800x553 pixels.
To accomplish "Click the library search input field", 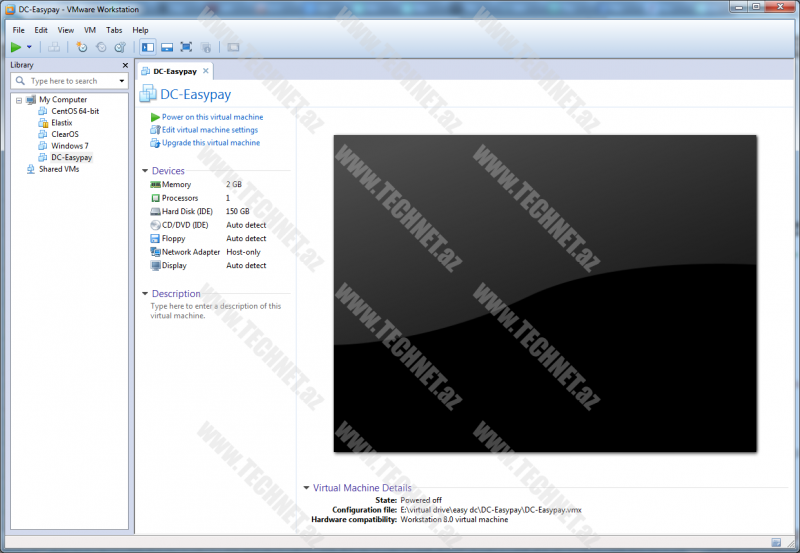I will click(68, 81).
